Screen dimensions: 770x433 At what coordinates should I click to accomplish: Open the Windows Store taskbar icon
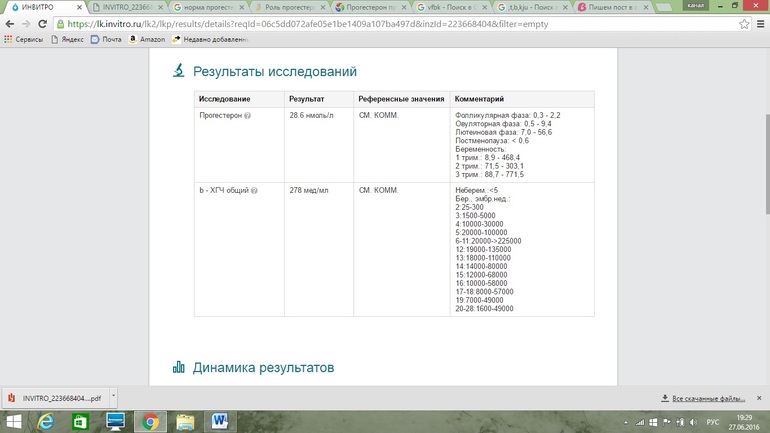(80, 421)
